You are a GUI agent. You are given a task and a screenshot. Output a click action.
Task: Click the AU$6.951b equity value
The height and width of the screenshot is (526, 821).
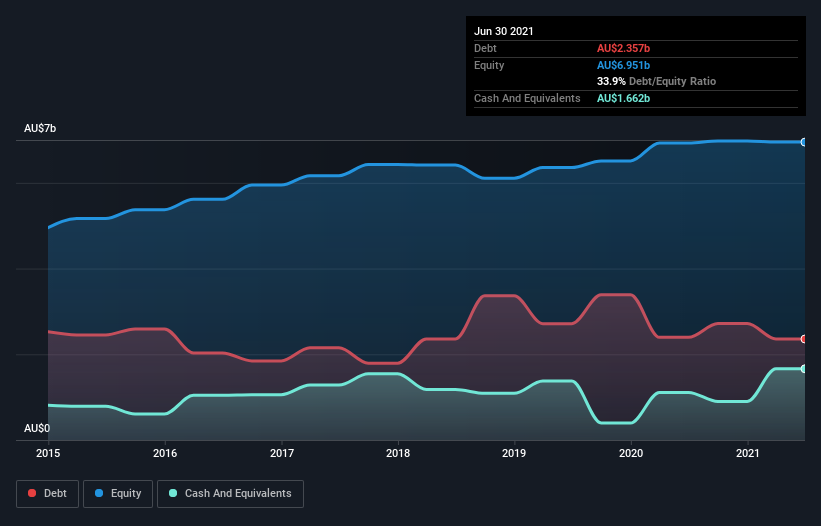click(x=623, y=65)
